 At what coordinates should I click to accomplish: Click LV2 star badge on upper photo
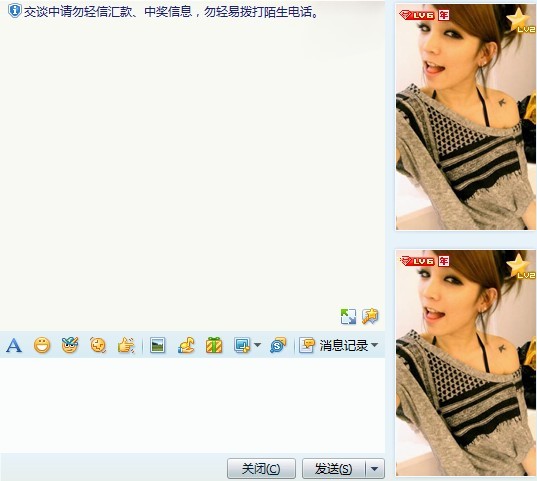point(520,20)
